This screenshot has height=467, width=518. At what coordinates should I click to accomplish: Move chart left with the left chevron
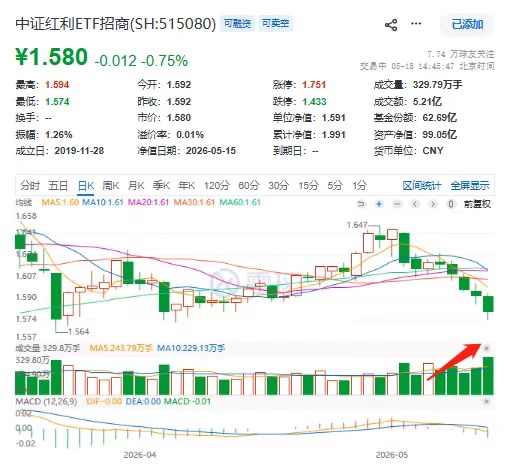(415, 204)
